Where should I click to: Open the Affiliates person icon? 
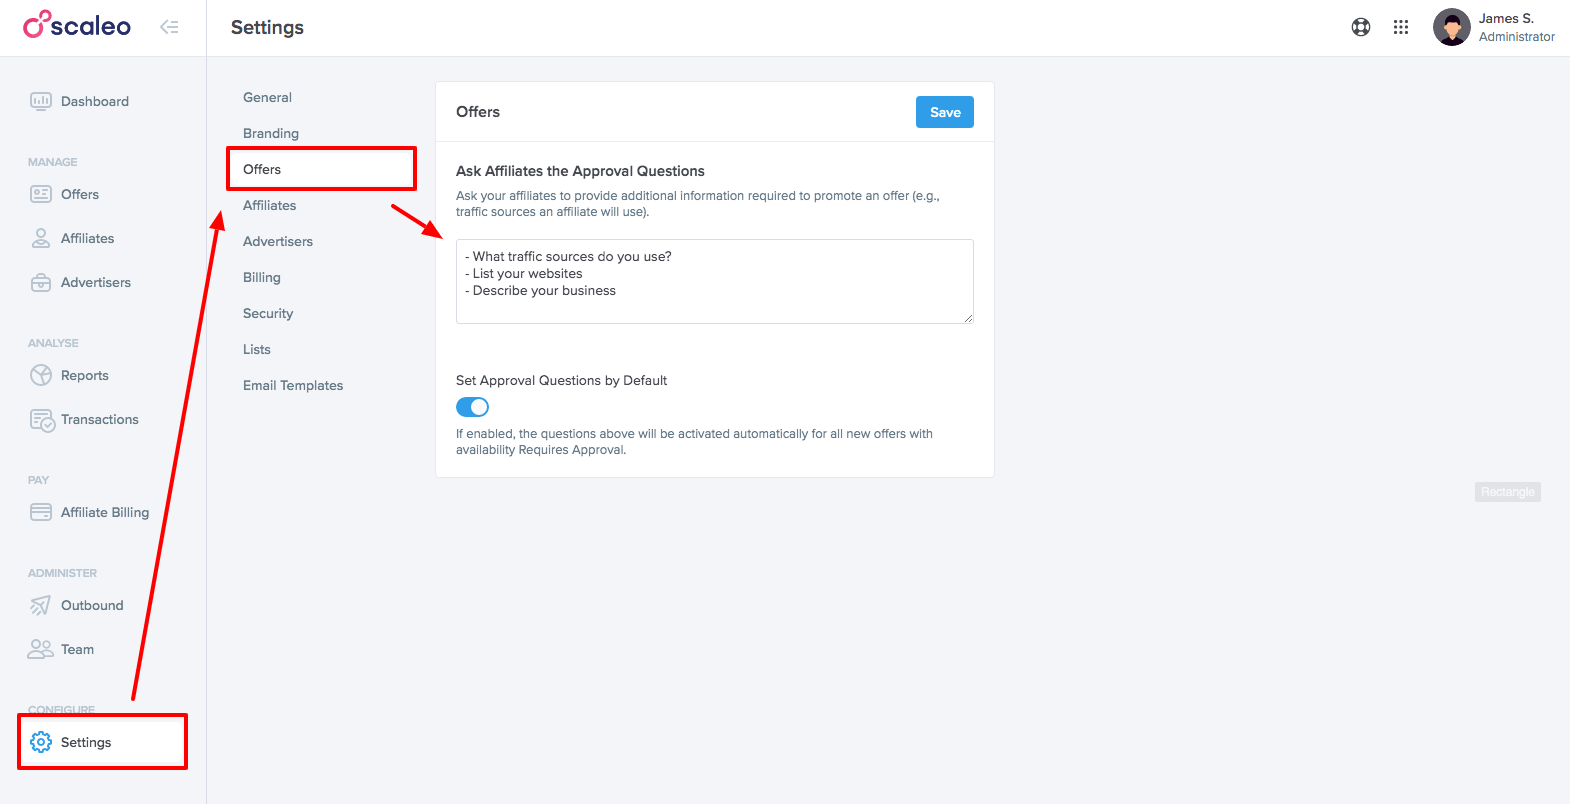(x=41, y=238)
